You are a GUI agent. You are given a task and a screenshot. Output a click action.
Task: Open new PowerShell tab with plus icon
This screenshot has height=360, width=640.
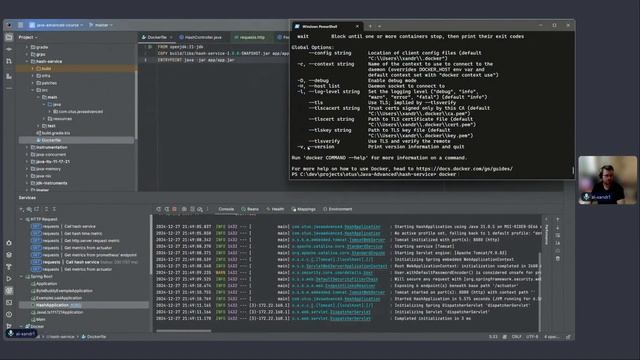click(x=370, y=26)
